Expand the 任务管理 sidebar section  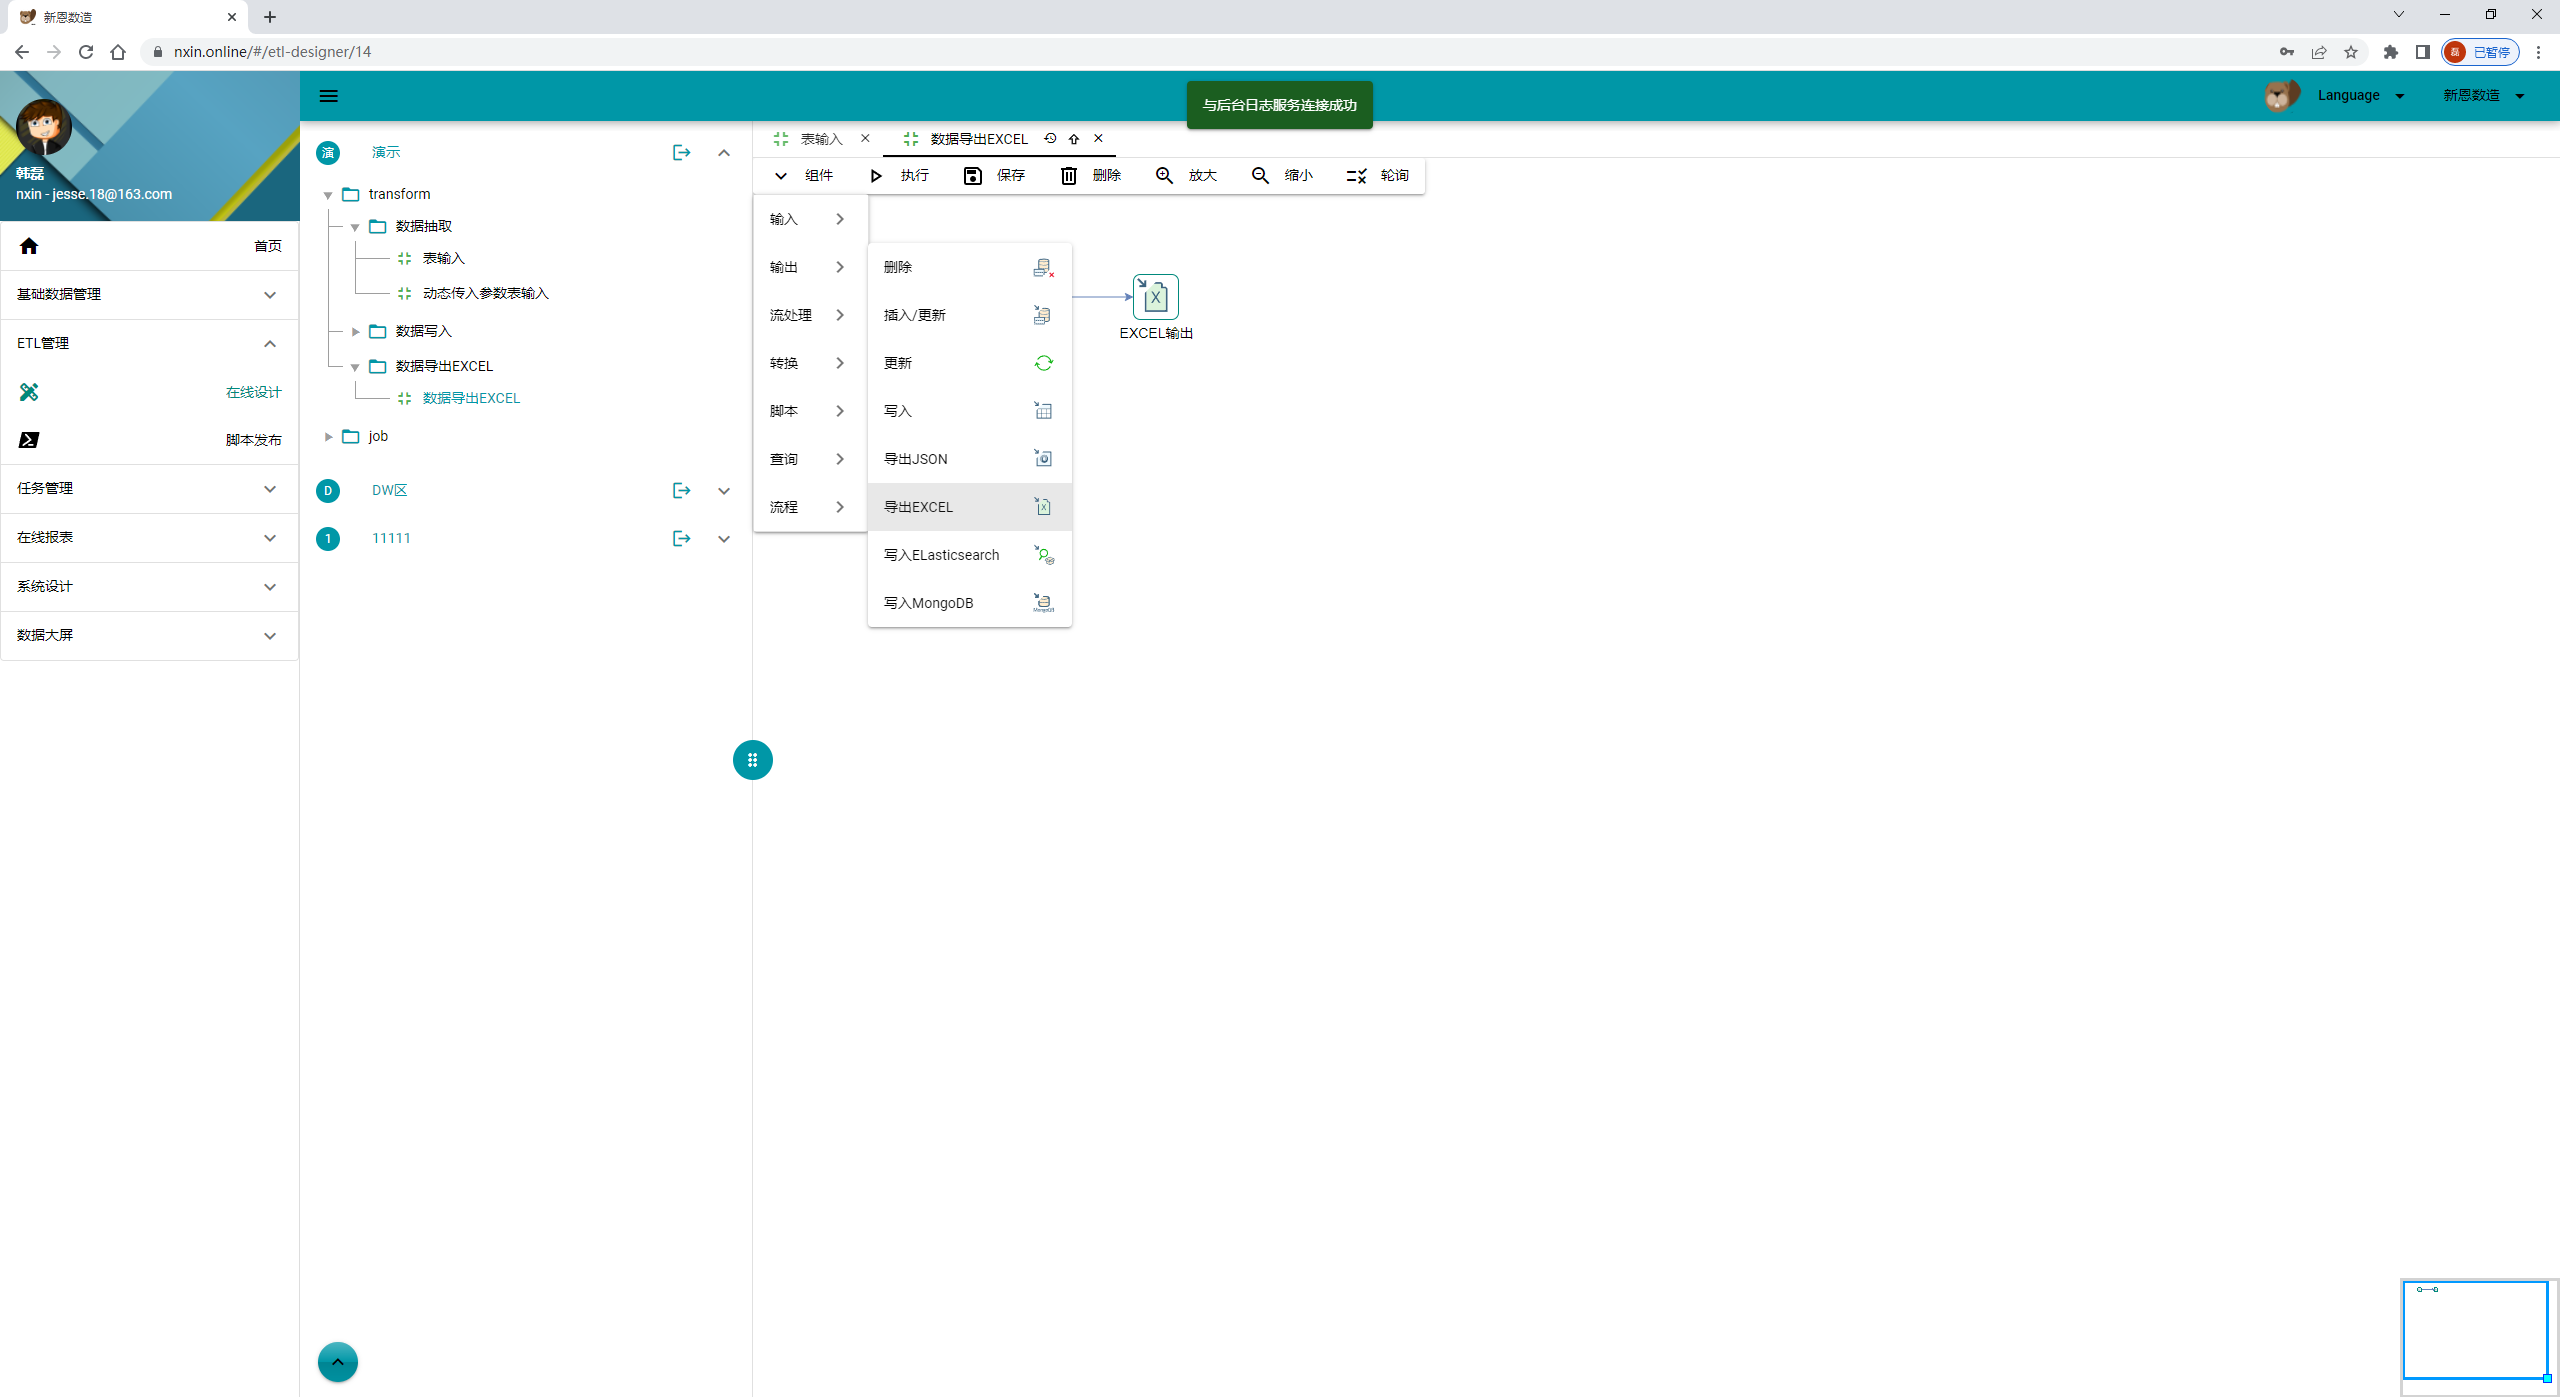pyautogui.click(x=150, y=489)
